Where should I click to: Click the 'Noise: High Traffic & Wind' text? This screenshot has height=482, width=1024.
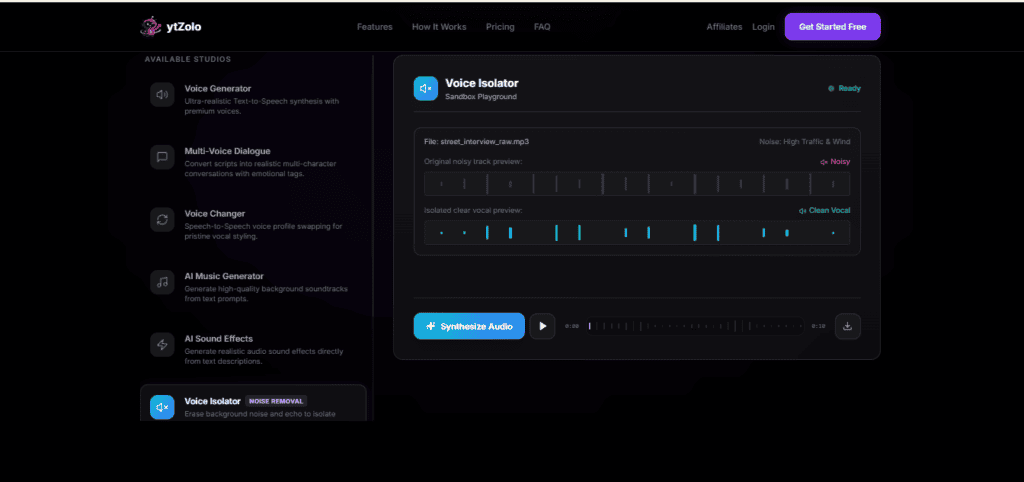805,142
